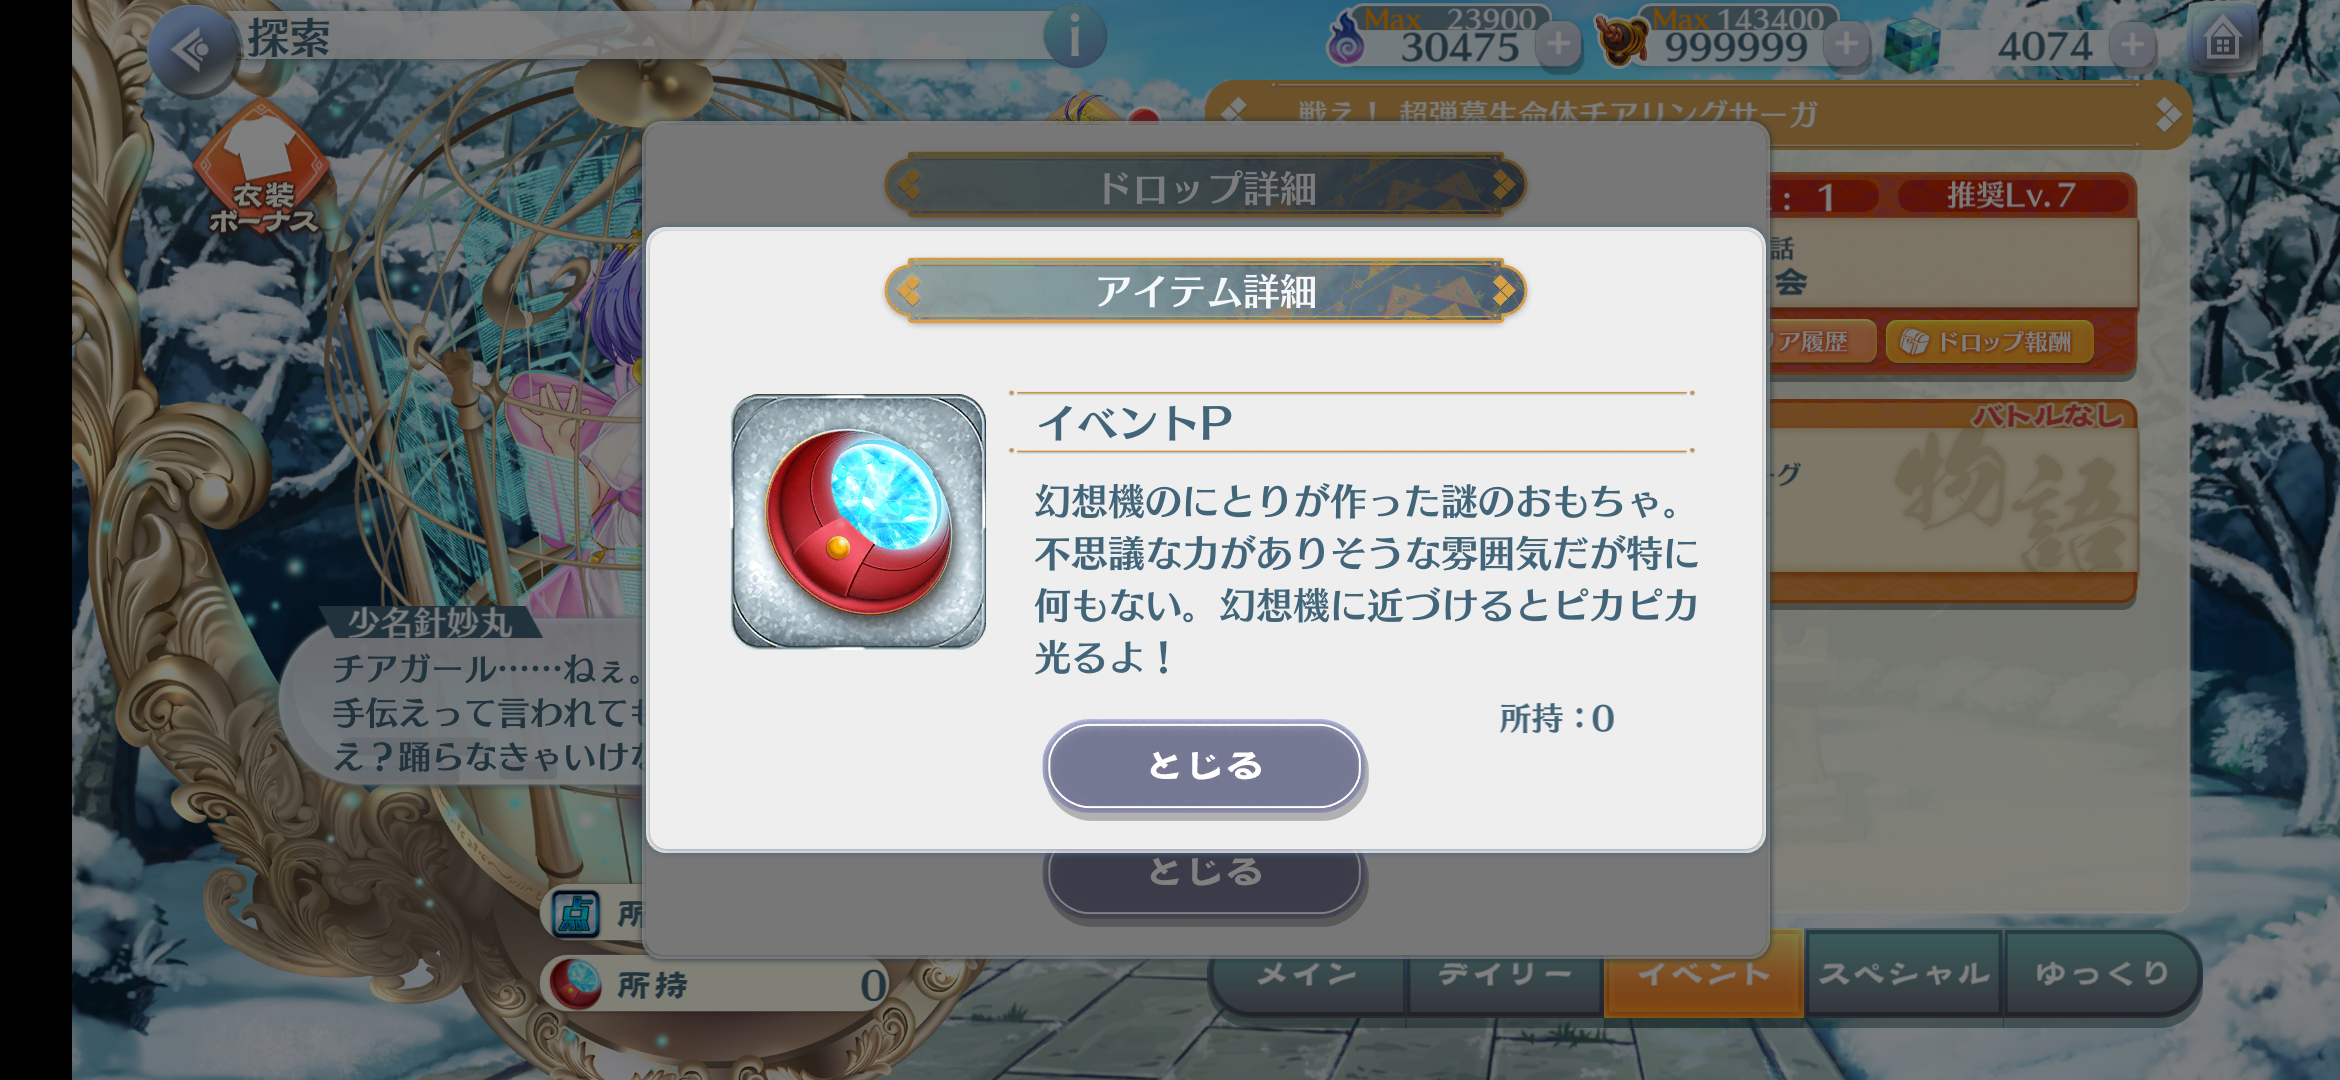
Task: Tap the purple spirit flame currency icon
Action: click(1346, 41)
